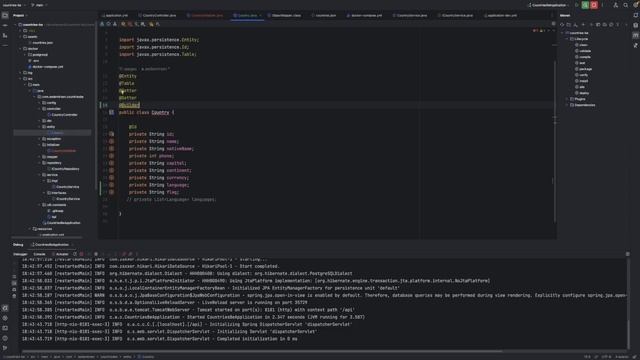The width and height of the screenshot is (640, 360).
Task: Select the Maven validate goal
Action: tap(583, 51)
